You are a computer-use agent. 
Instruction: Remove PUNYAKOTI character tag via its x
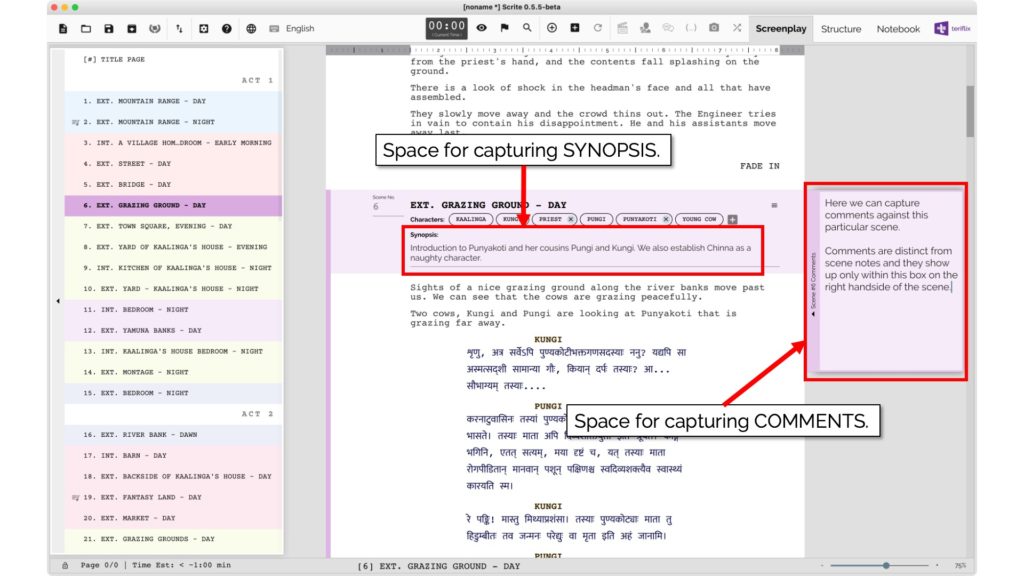pyautogui.click(x=664, y=219)
